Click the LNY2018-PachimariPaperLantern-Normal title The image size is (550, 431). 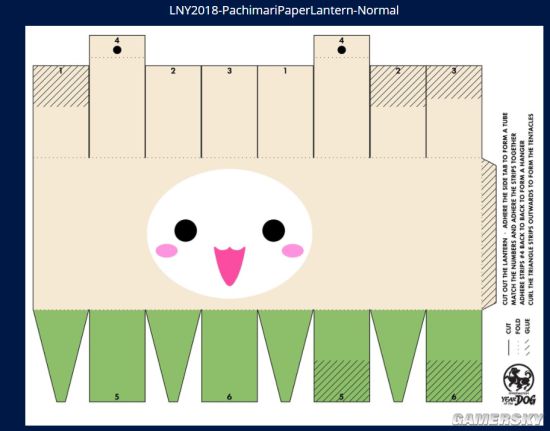pyautogui.click(x=284, y=10)
